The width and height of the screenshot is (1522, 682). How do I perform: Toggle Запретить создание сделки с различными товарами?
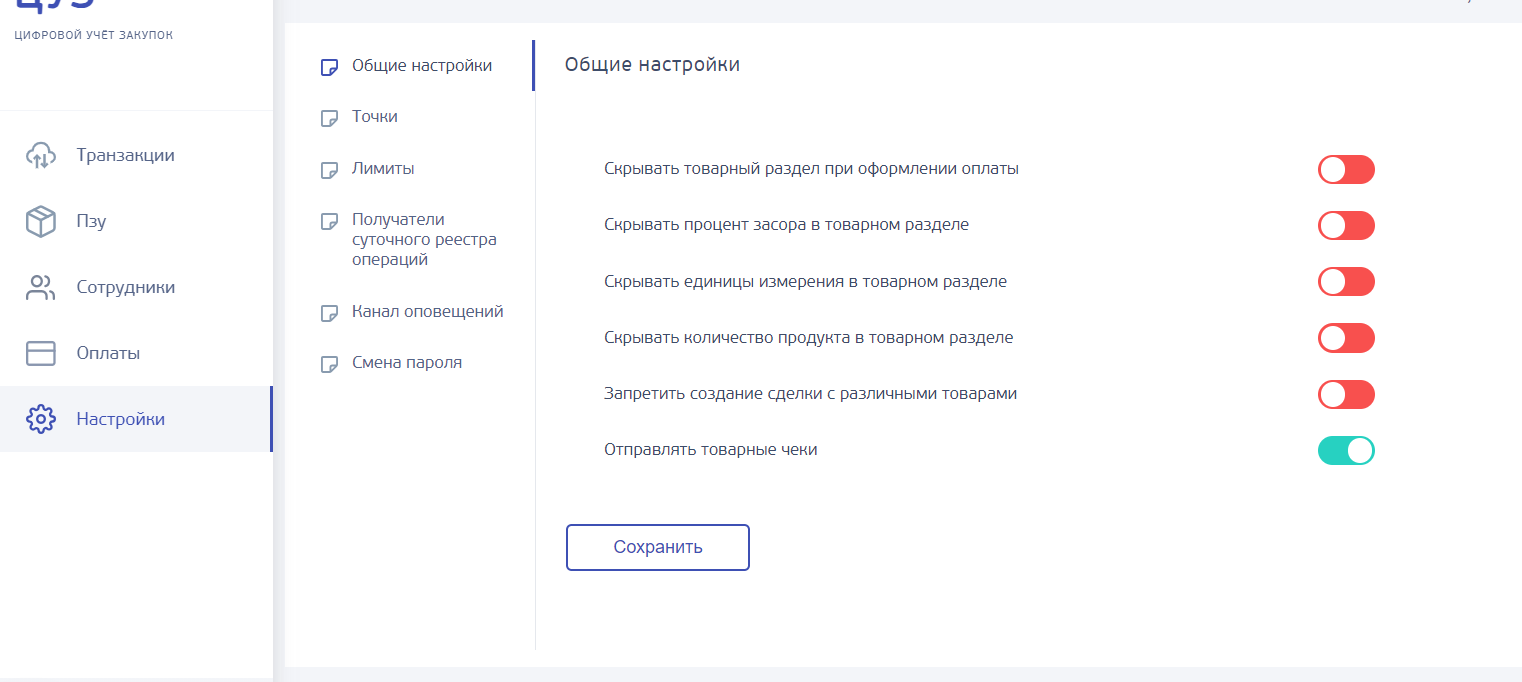pyautogui.click(x=1346, y=394)
